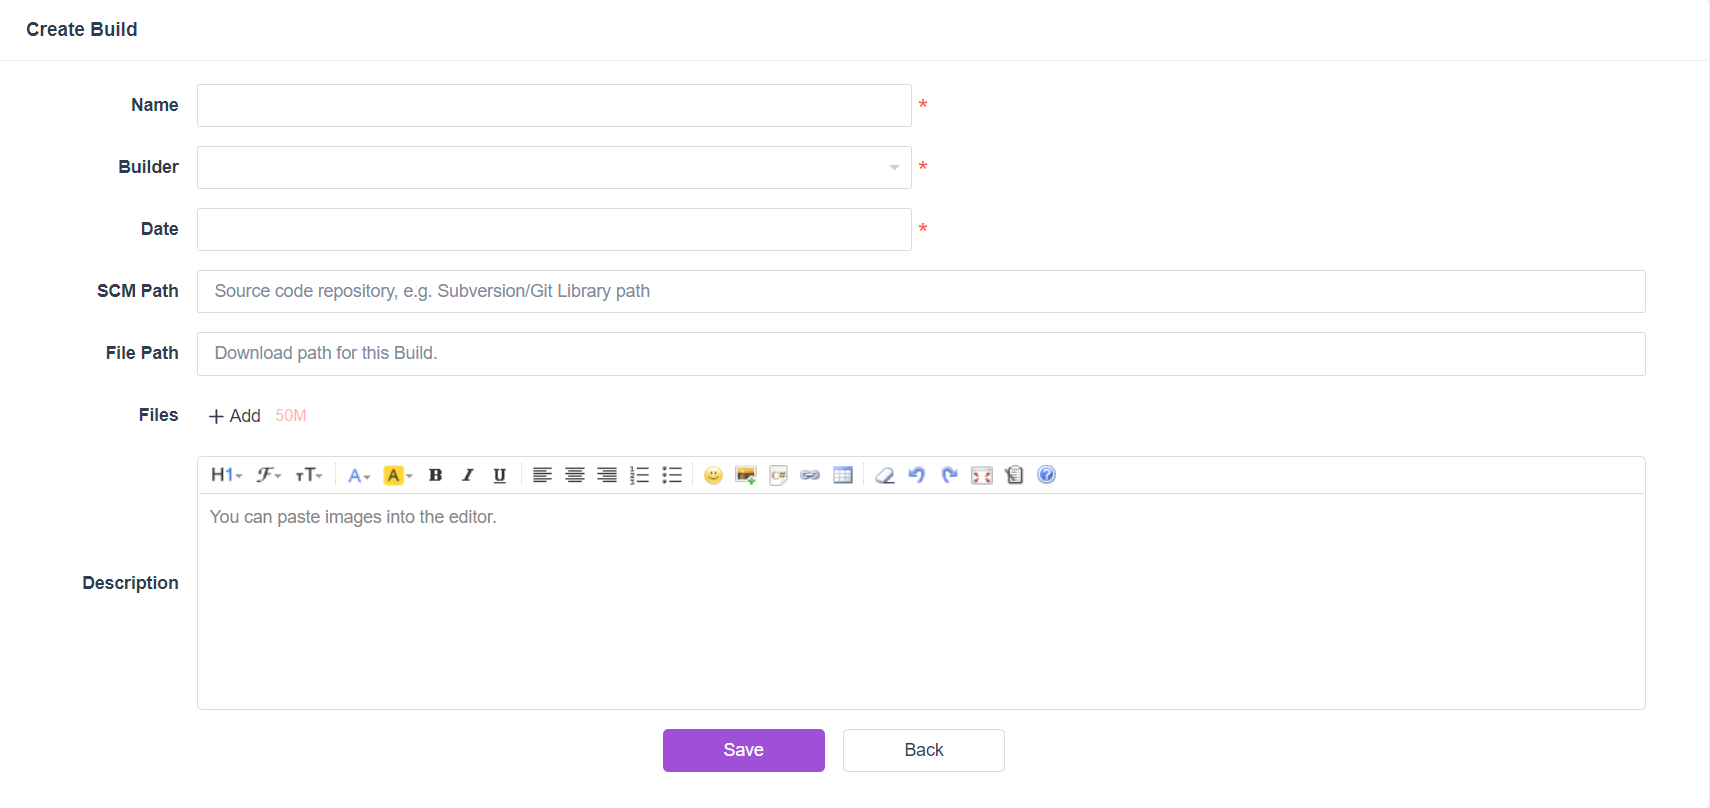Insert an emoticon into description
Screen dimensions: 1710x808
click(713, 475)
